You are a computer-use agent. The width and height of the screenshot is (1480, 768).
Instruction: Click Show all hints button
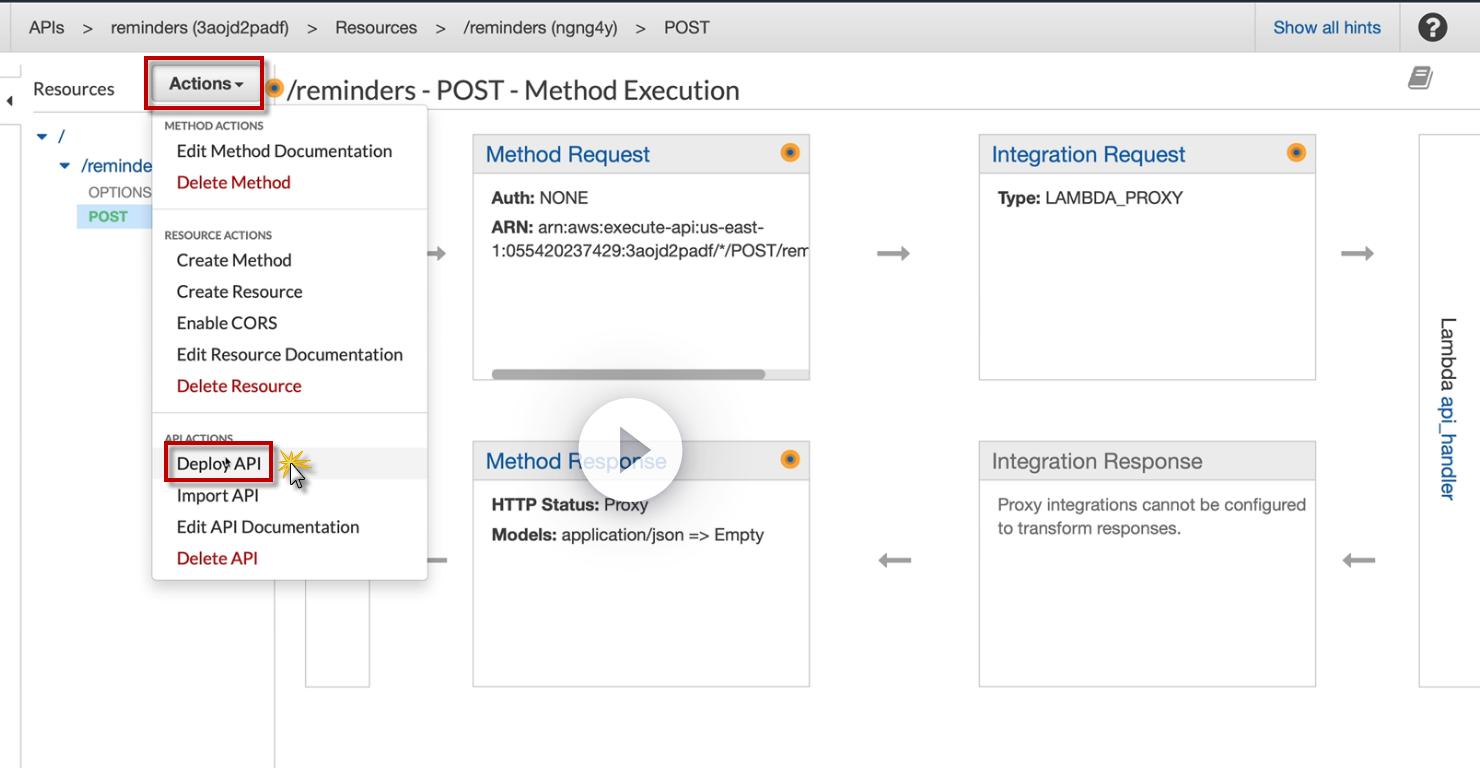1326,28
